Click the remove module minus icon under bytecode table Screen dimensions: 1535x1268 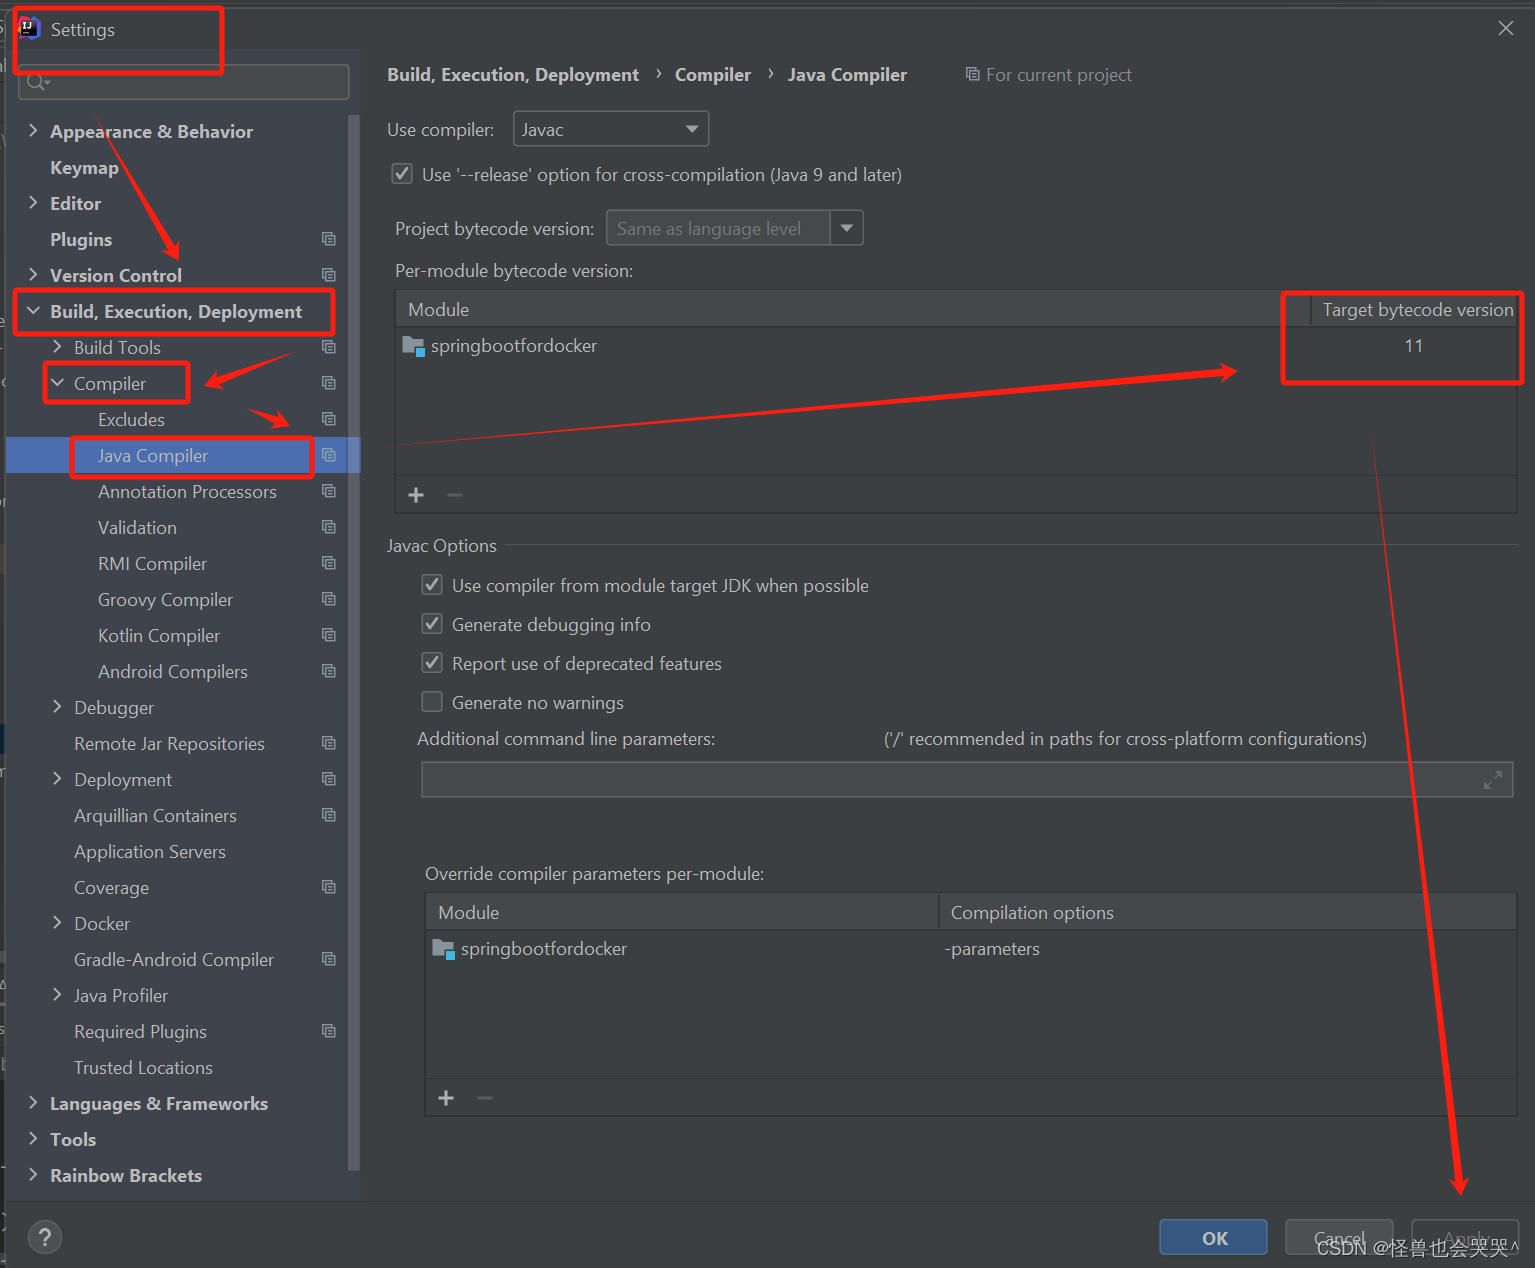click(454, 494)
